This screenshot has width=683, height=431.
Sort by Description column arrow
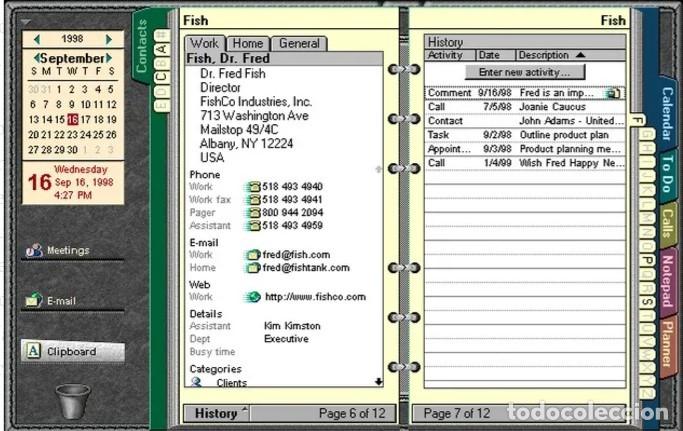click(x=580, y=55)
